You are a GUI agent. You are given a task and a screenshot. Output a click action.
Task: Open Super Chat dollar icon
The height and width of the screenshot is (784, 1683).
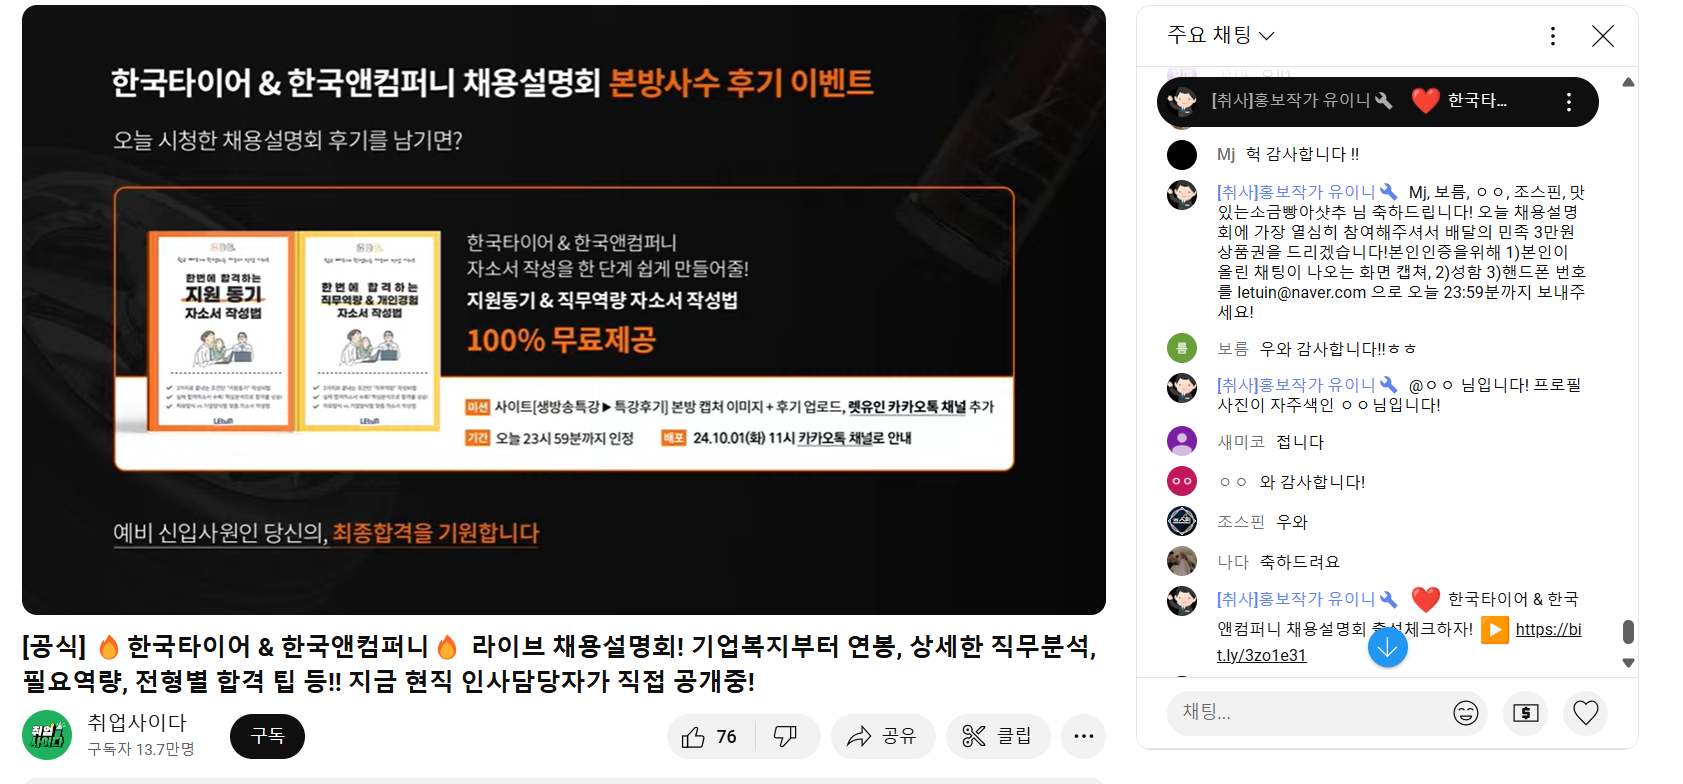pyautogui.click(x=1526, y=713)
